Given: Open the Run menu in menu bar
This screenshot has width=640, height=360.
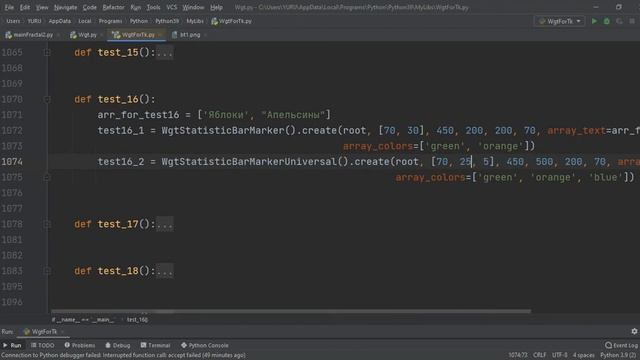Looking at the screenshot, I should (x=136, y=7).
